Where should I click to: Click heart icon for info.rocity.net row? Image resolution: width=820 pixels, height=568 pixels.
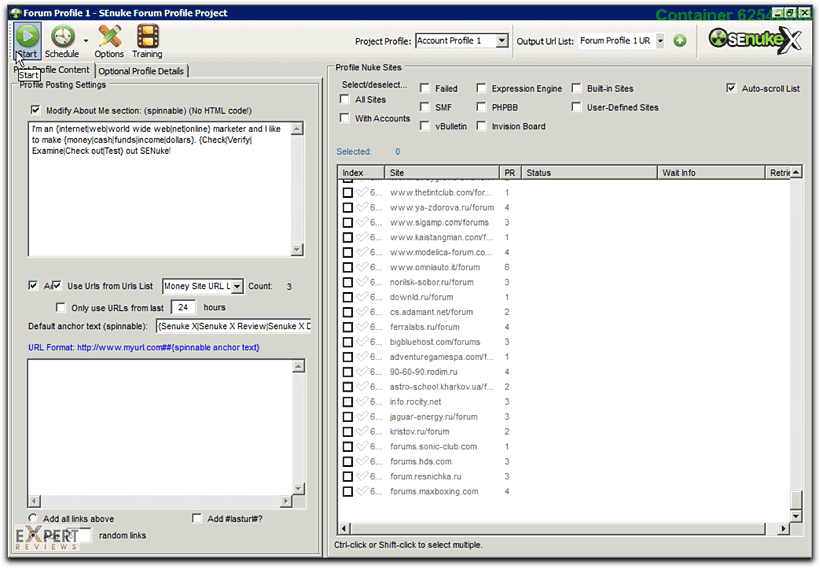tap(362, 402)
